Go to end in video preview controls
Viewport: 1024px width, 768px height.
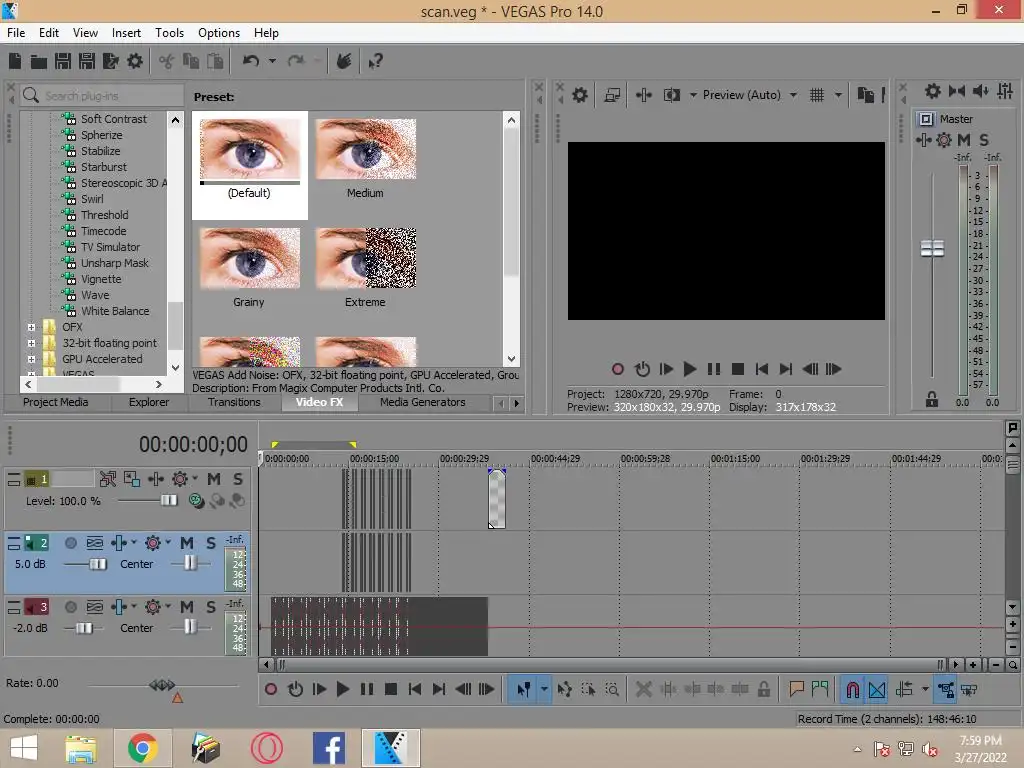(x=786, y=369)
